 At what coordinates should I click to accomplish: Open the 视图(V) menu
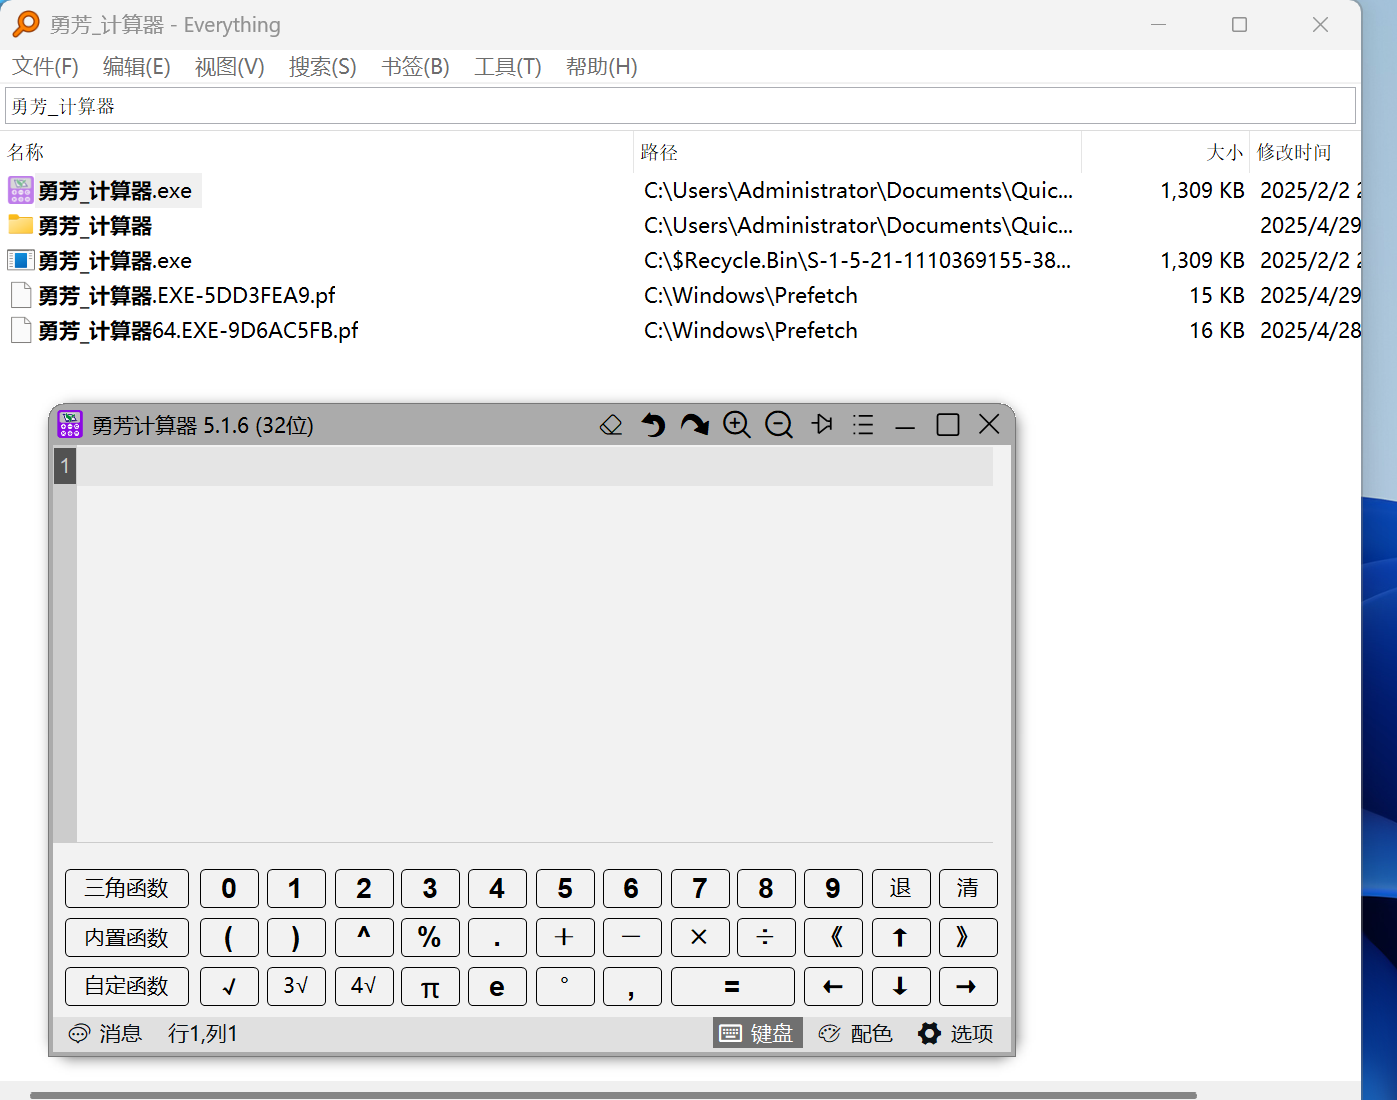(230, 67)
